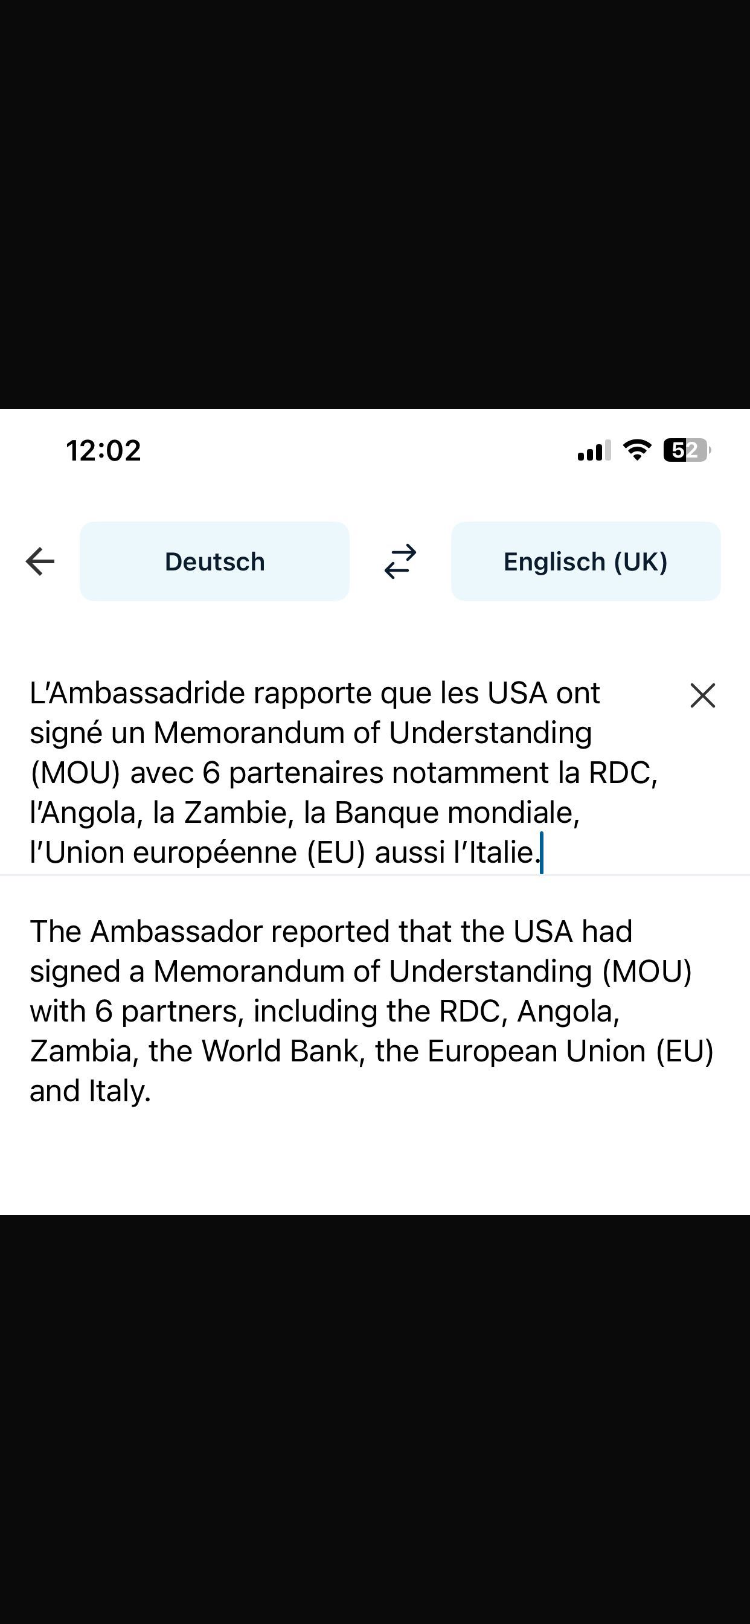Tap the 12:02 clock in the status bar
This screenshot has width=750, height=1624.
tap(104, 450)
